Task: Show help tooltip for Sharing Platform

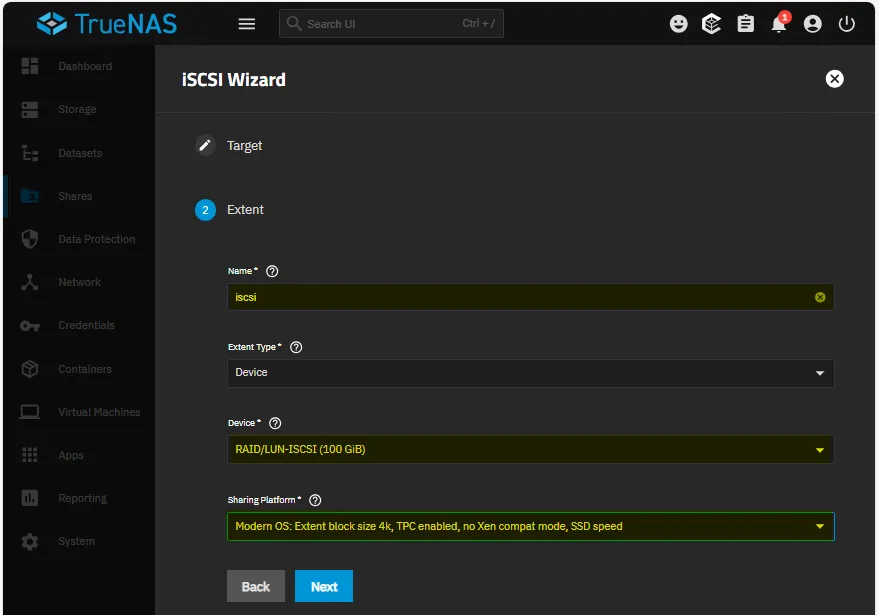Action: [x=315, y=500]
